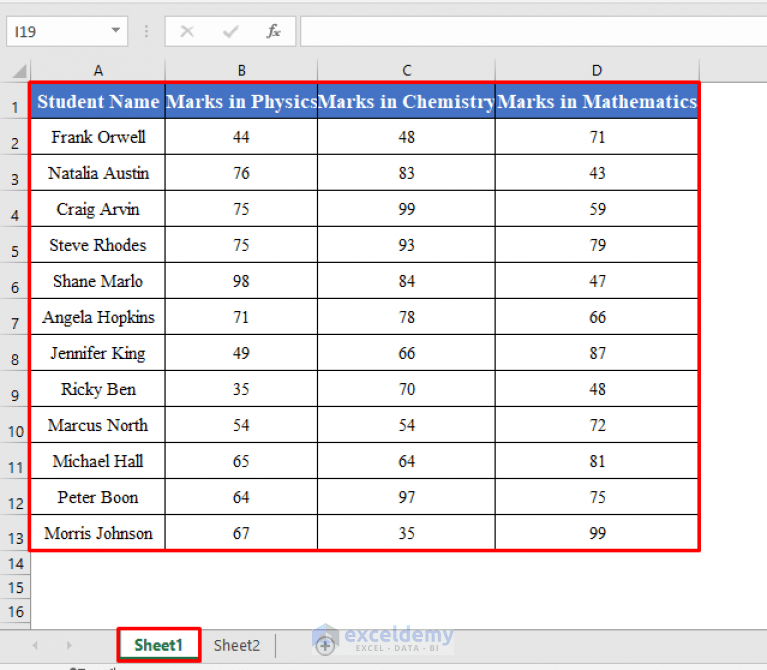
Task: Select the cell Natalia Austin
Action: pos(98,173)
